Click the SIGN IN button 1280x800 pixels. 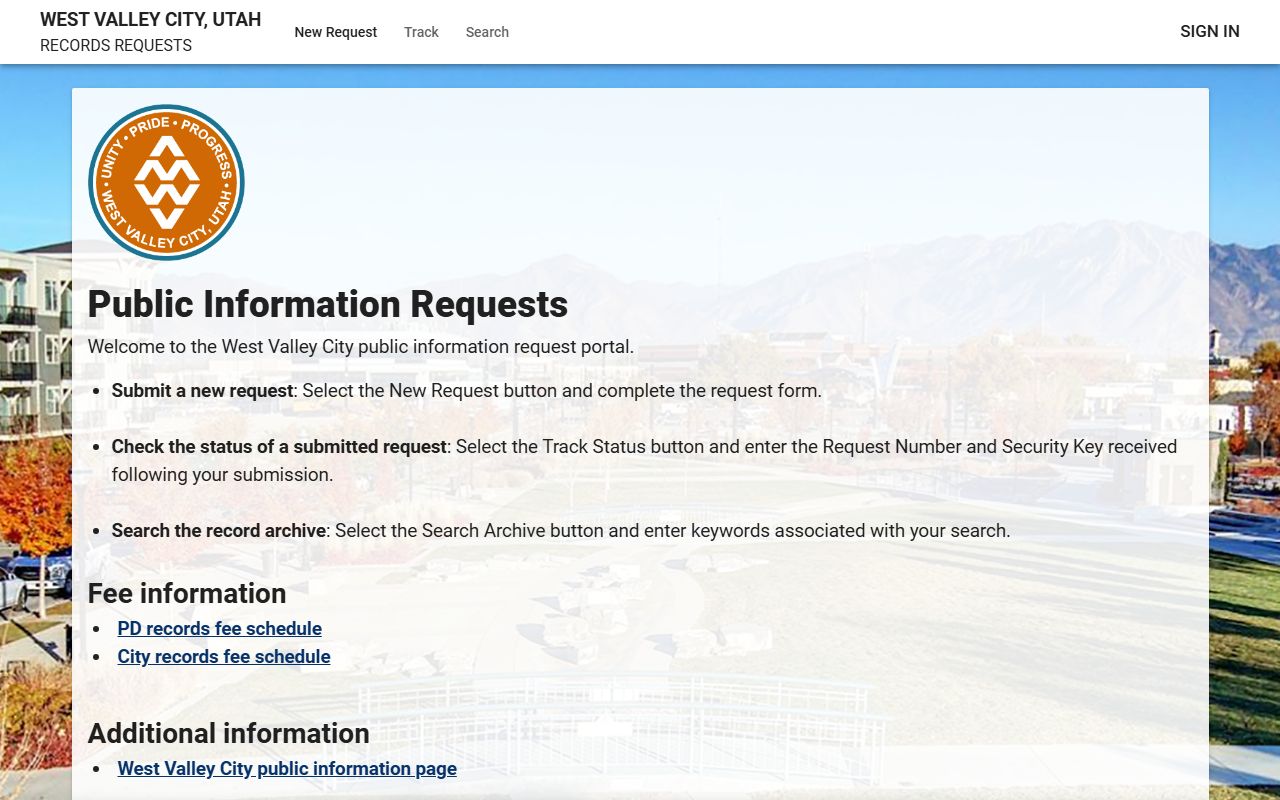coord(1209,31)
